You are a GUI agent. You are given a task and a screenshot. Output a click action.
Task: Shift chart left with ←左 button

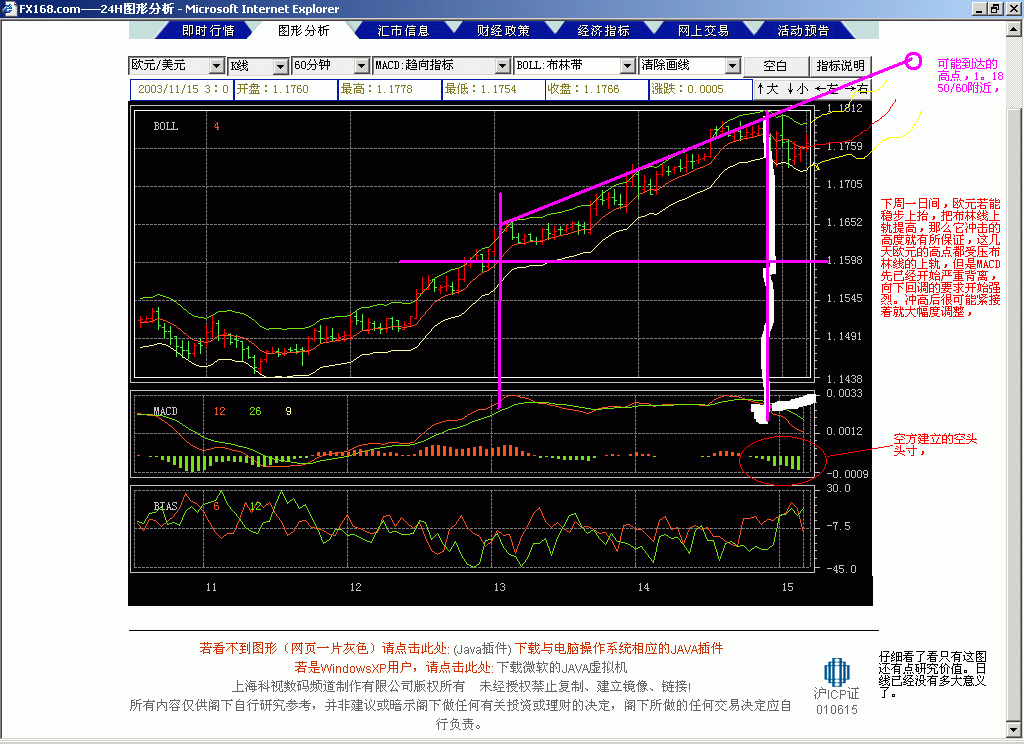click(x=826, y=89)
